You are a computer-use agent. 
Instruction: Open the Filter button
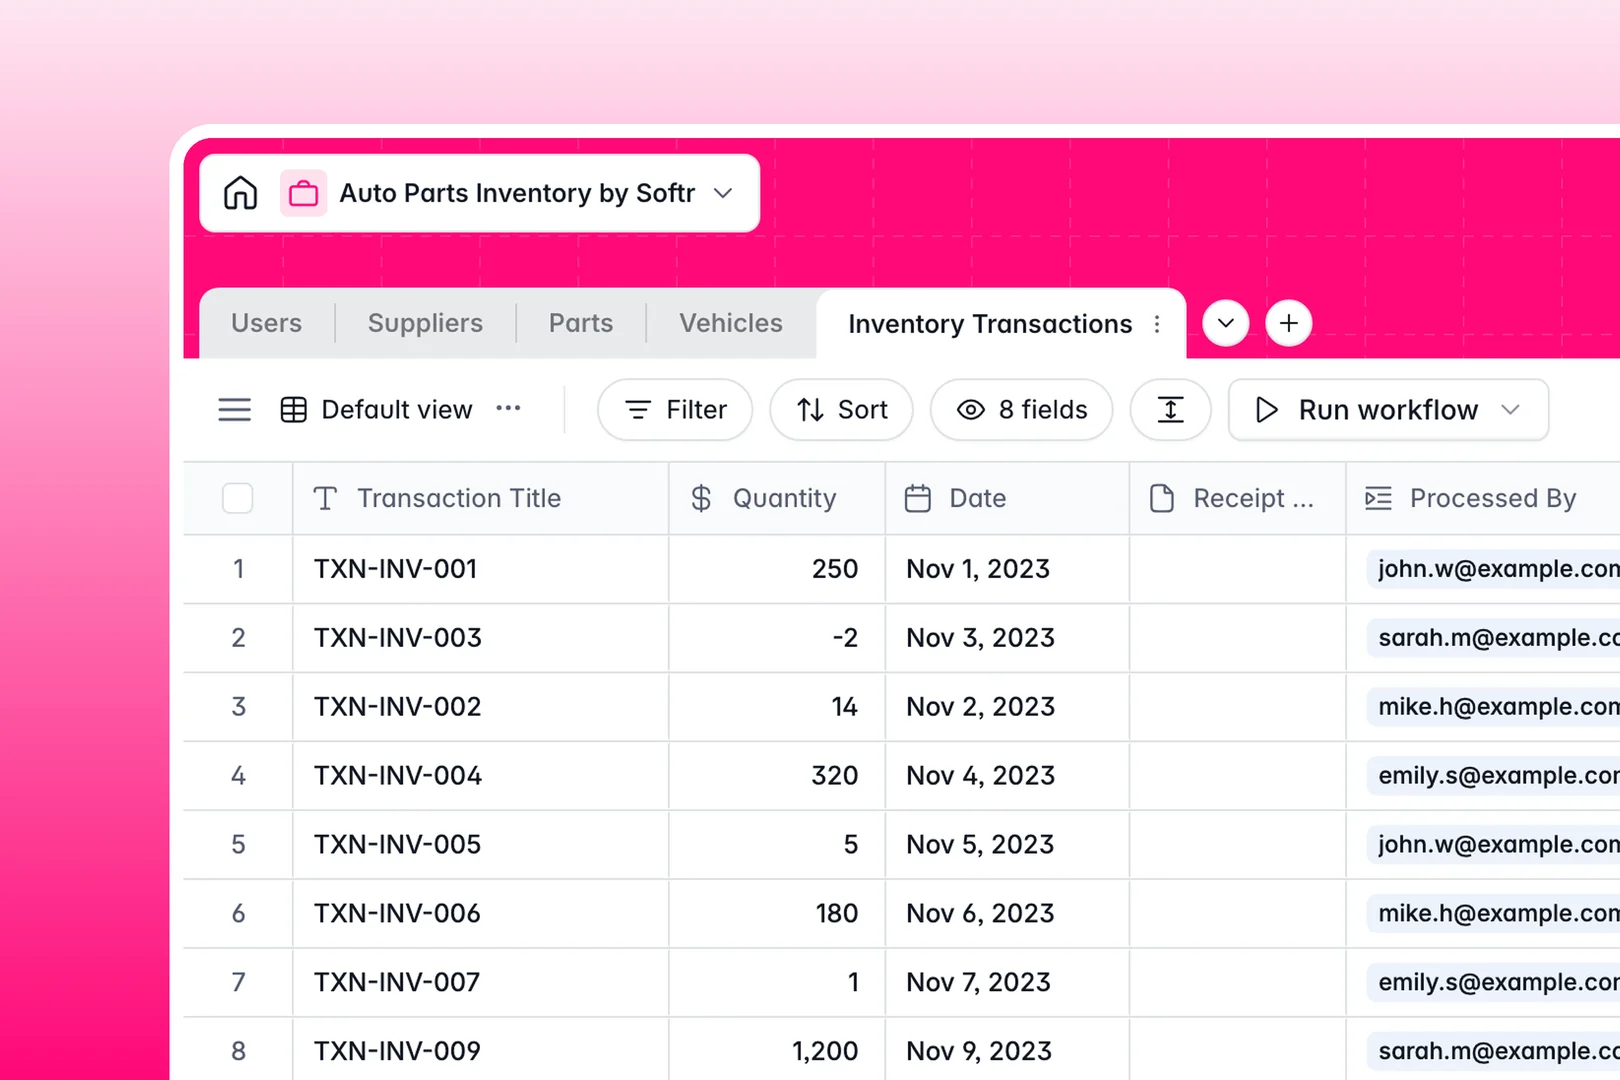click(x=675, y=410)
